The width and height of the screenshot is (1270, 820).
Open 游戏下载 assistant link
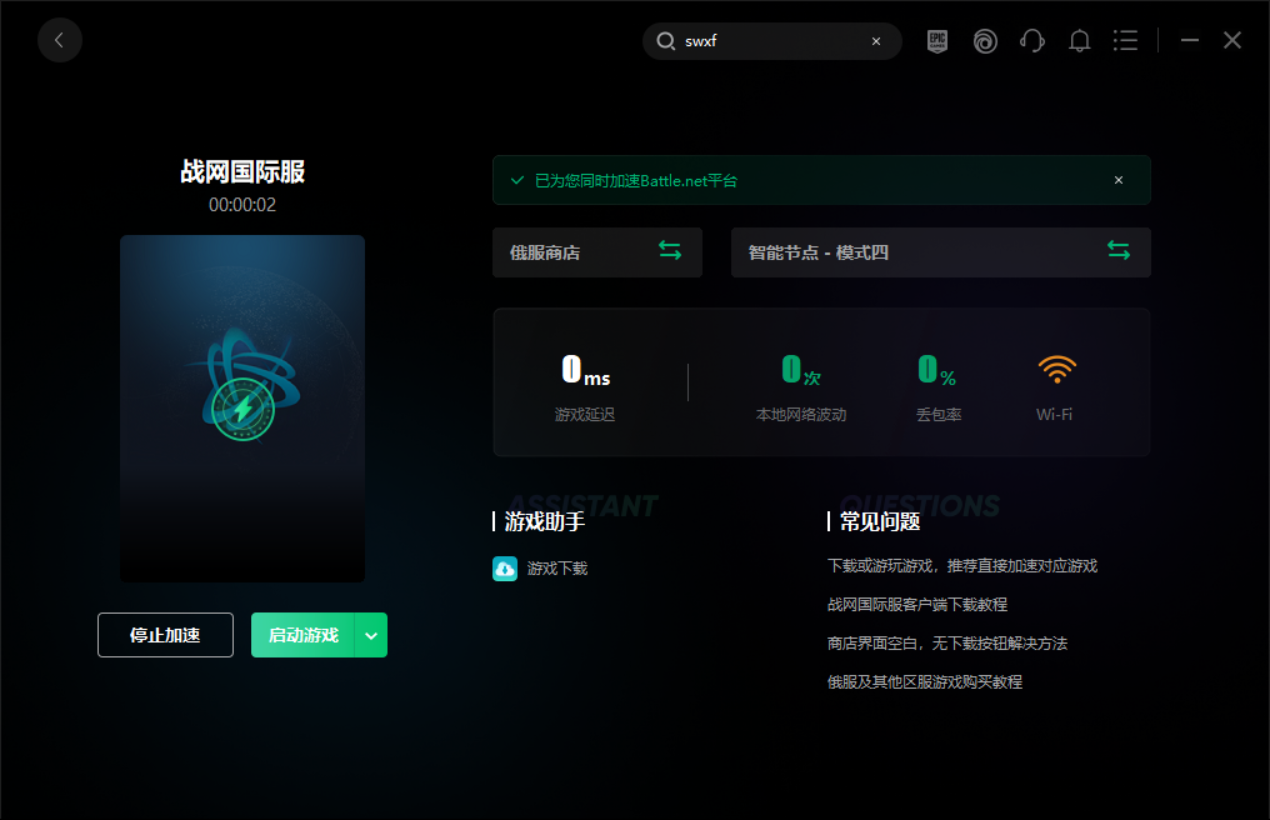557,568
